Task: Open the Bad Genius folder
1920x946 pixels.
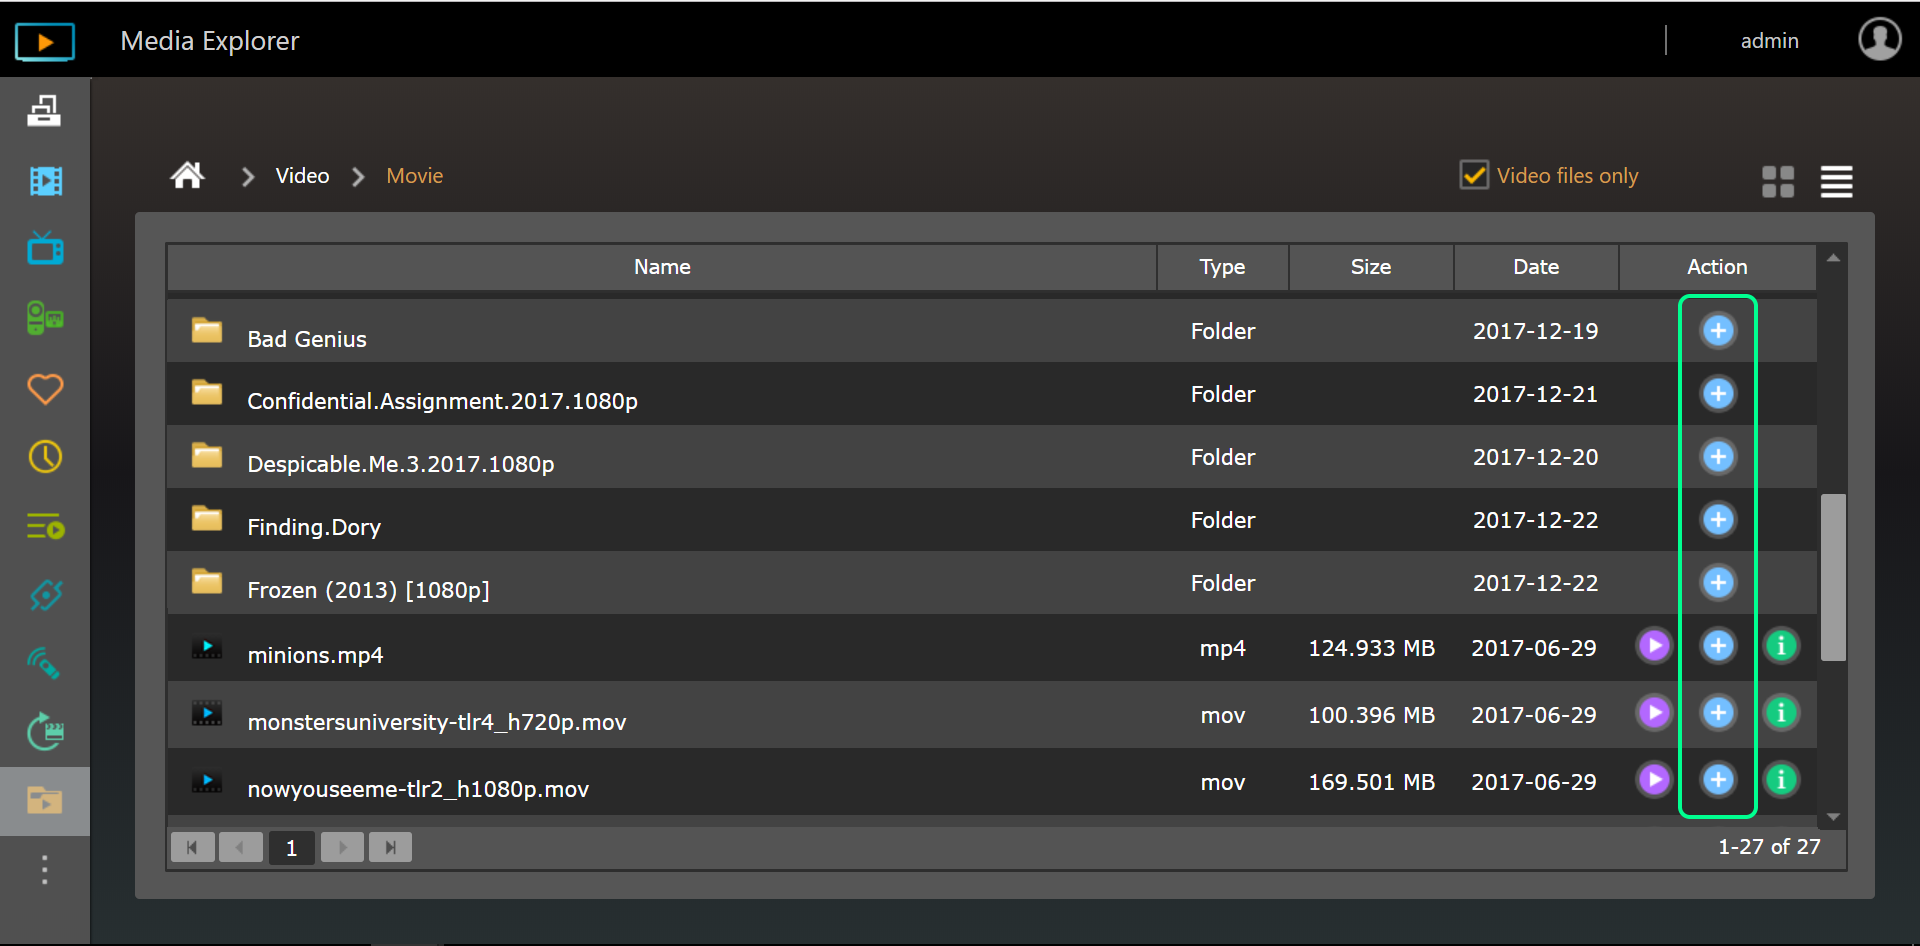Action: click(306, 339)
